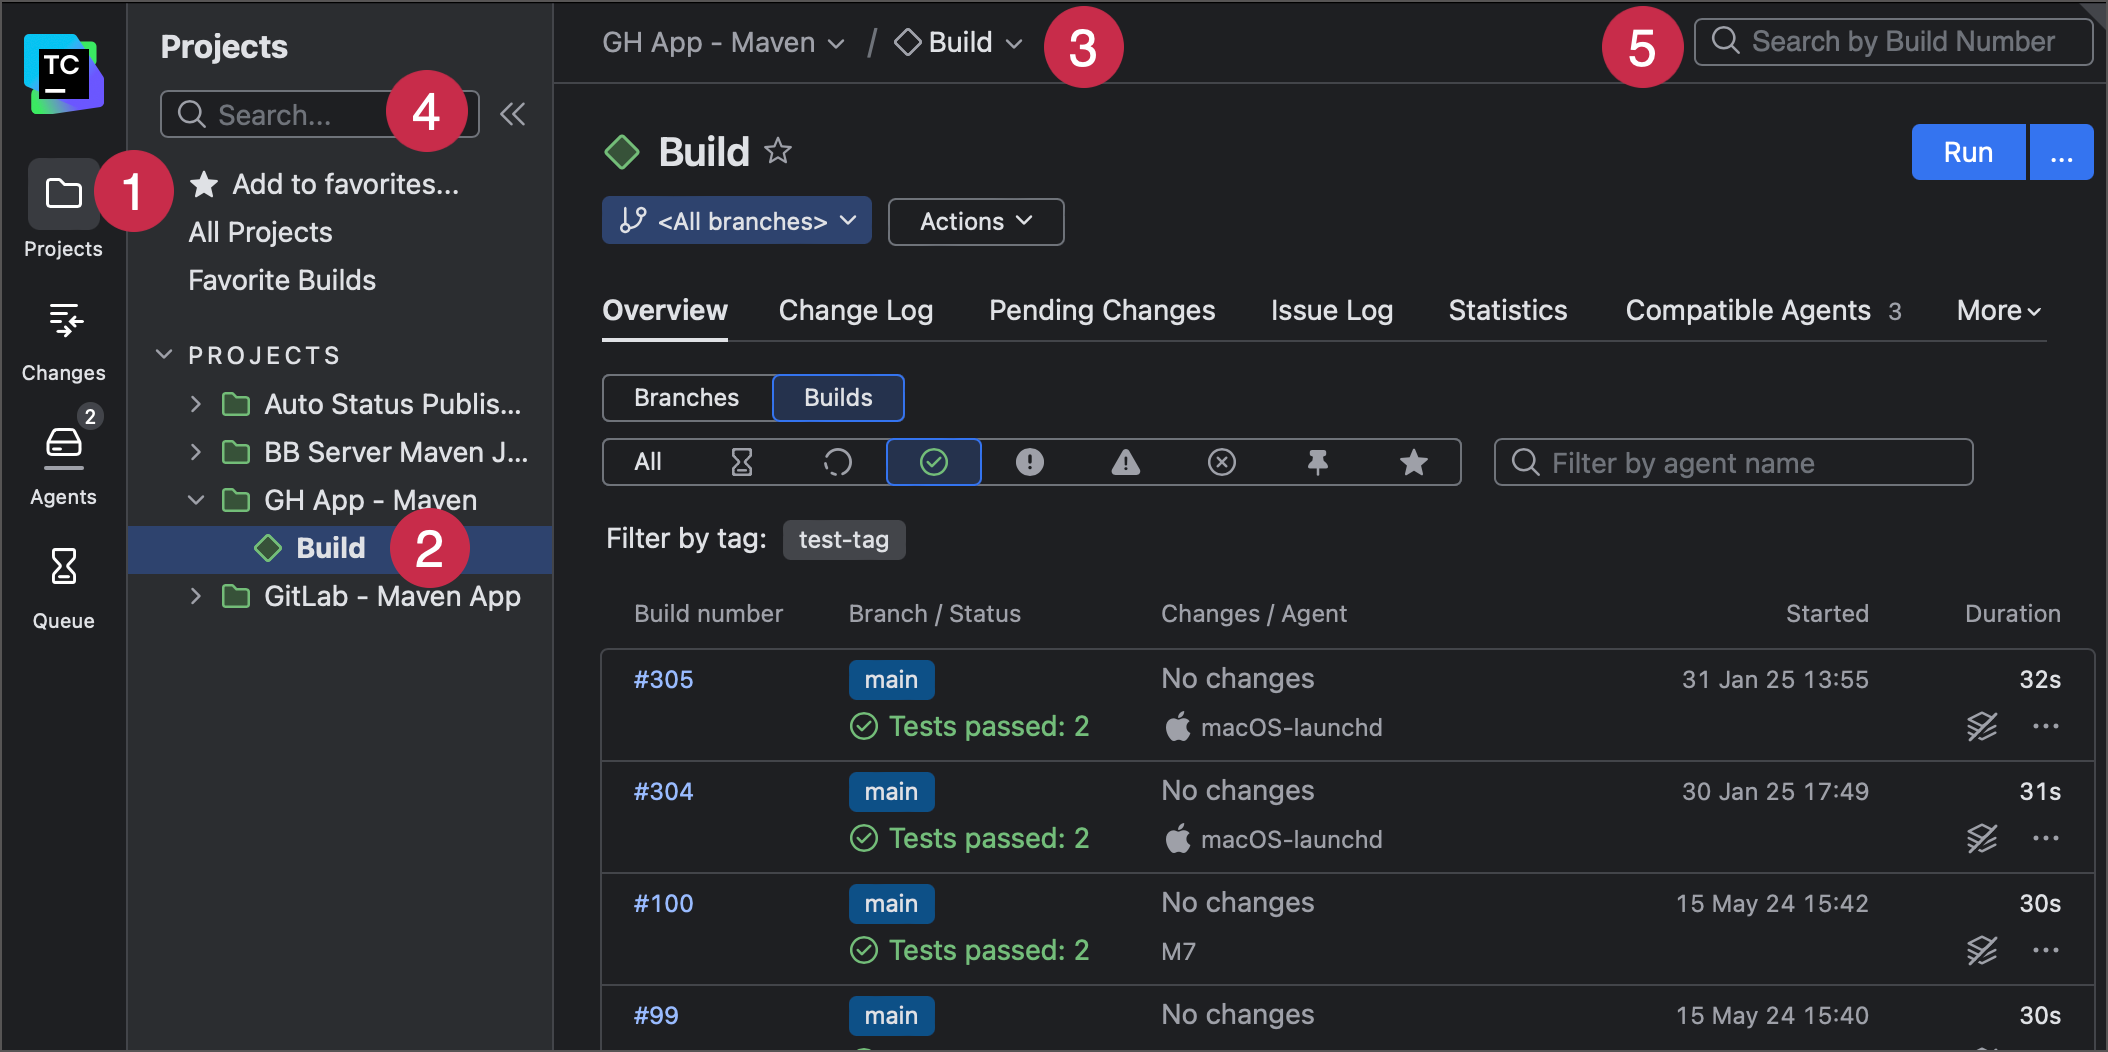Screen dimensions: 2108x1052
Task: Select the failed builds exclamation filter
Action: (1029, 462)
